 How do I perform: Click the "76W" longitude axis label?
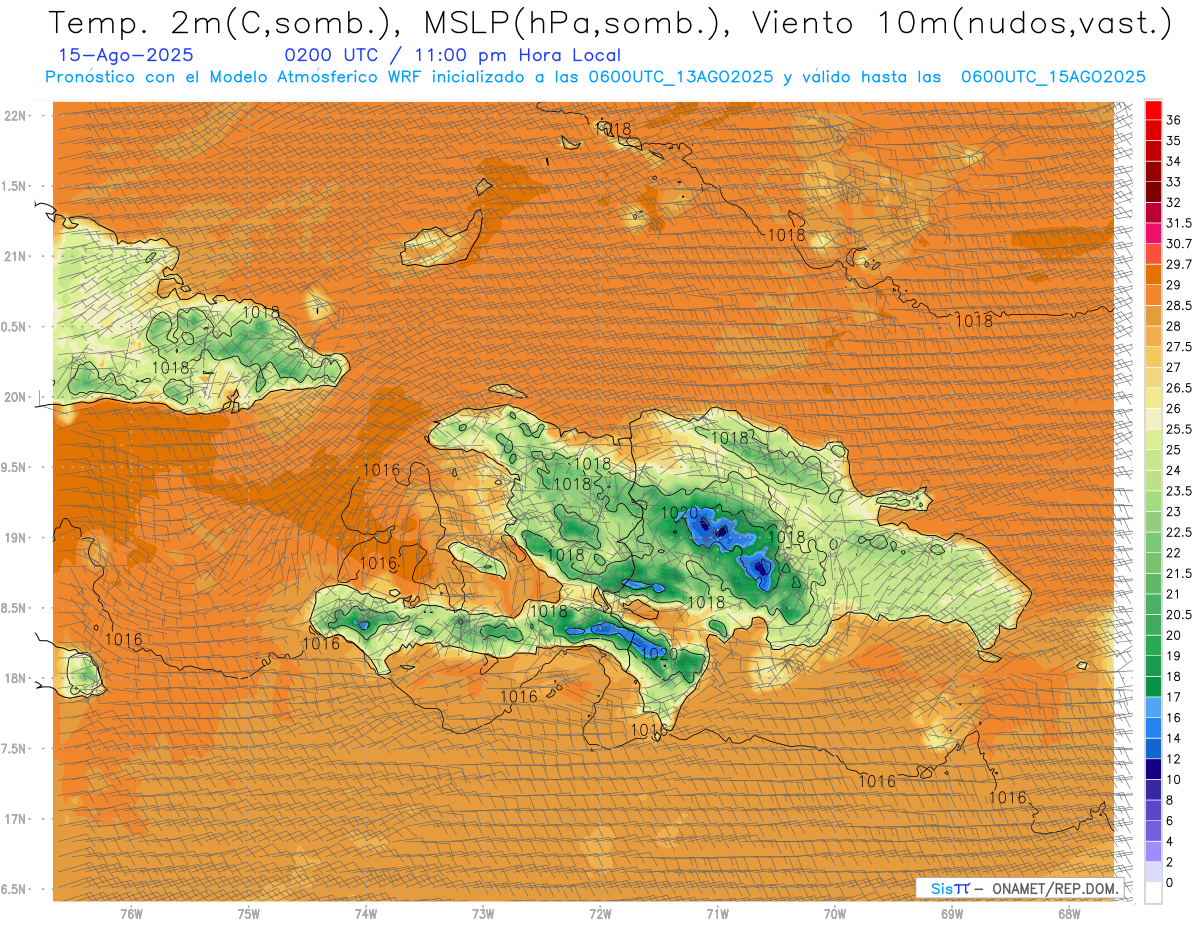pos(131,914)
